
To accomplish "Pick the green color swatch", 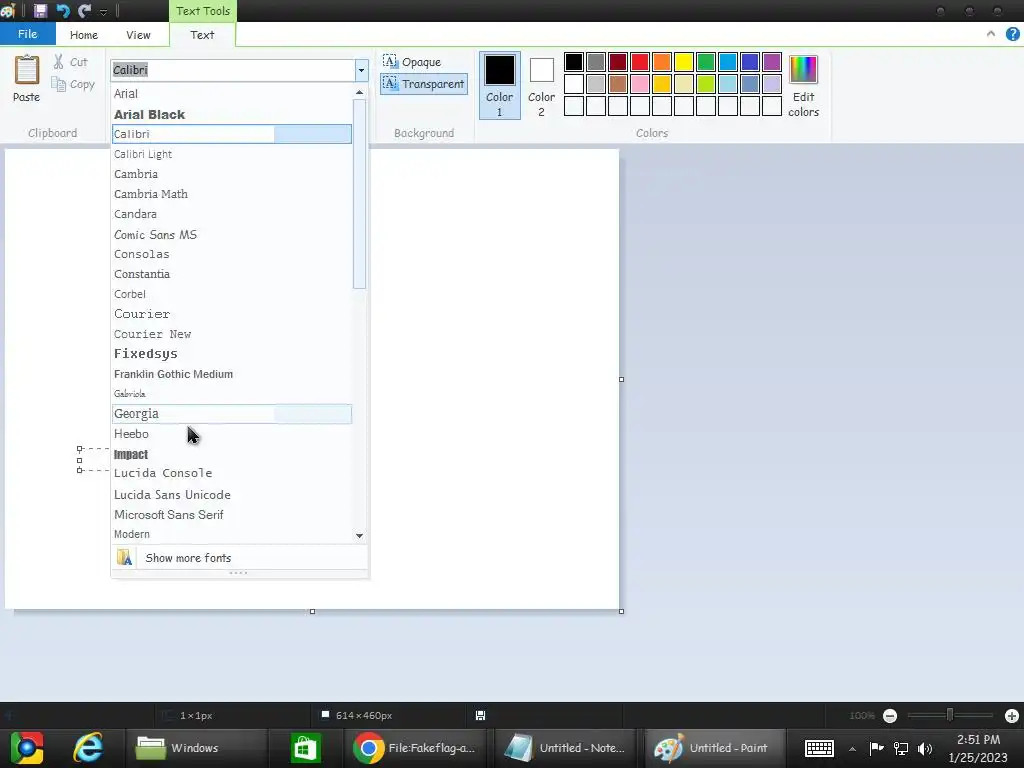I will point(706,62).
